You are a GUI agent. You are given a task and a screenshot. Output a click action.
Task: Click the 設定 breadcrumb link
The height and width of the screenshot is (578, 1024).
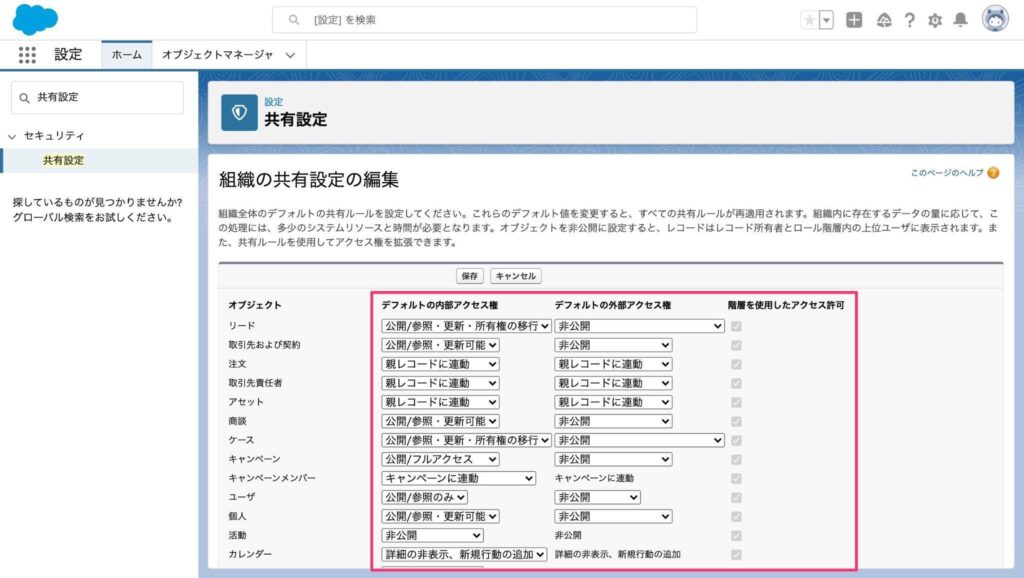tap(274, 102)
